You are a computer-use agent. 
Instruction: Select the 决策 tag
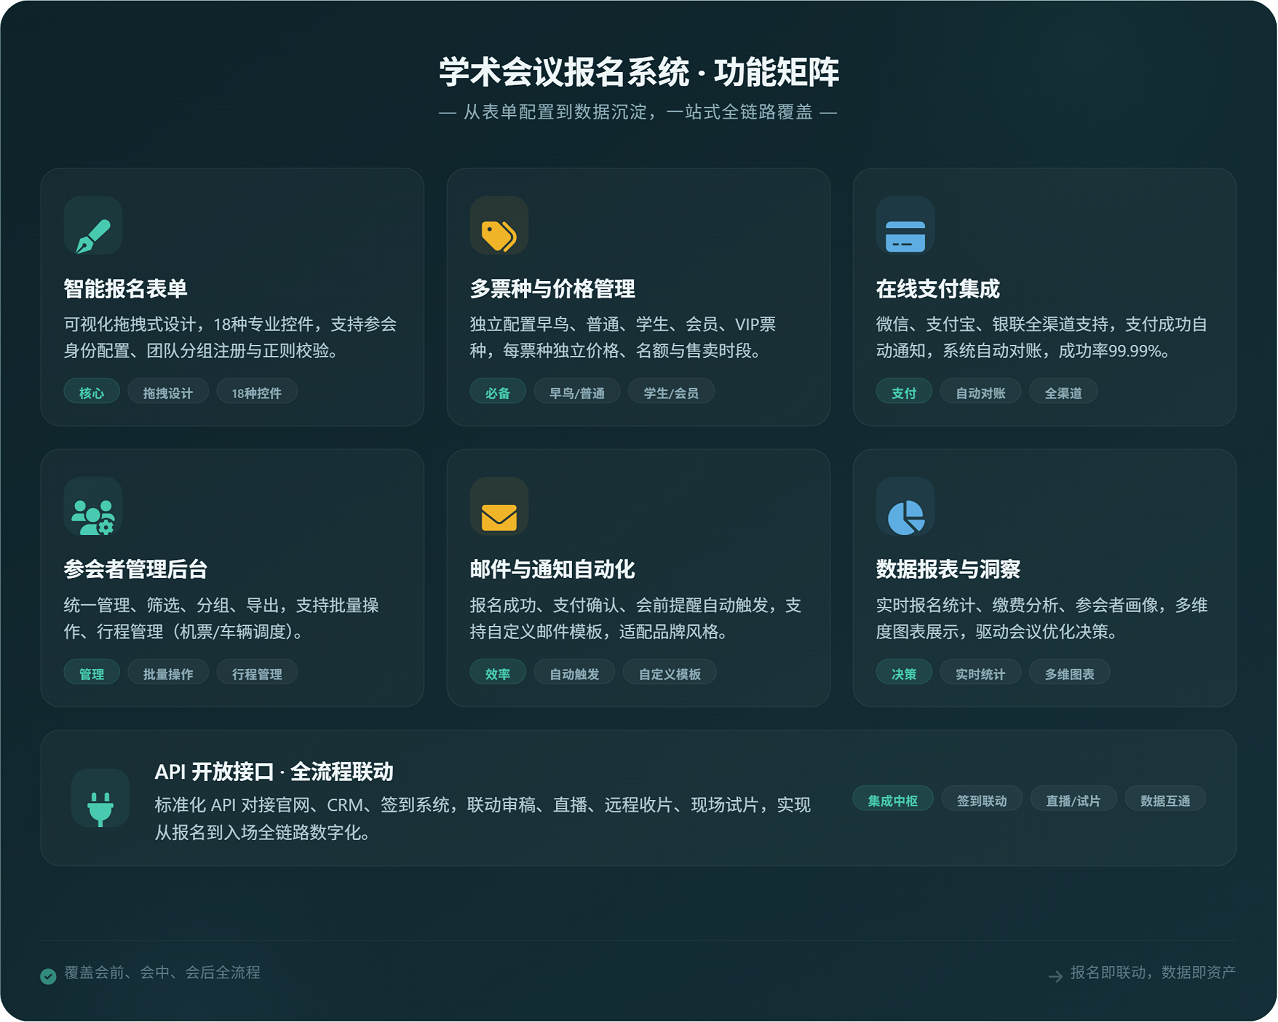[904, 673]
